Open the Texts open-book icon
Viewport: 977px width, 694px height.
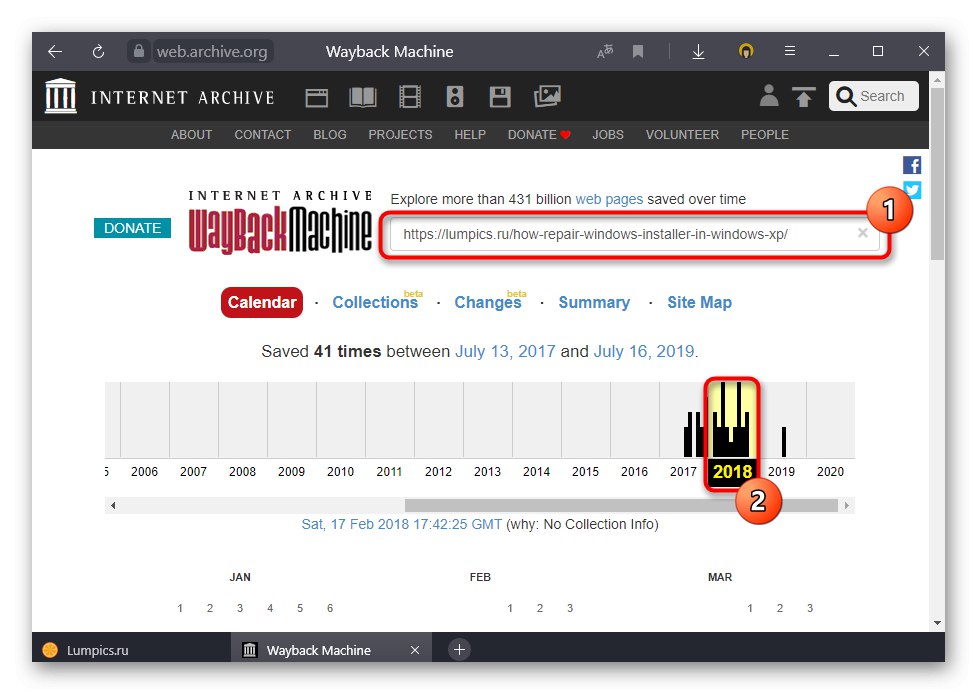pyautogui.click(x=363, y=97)
